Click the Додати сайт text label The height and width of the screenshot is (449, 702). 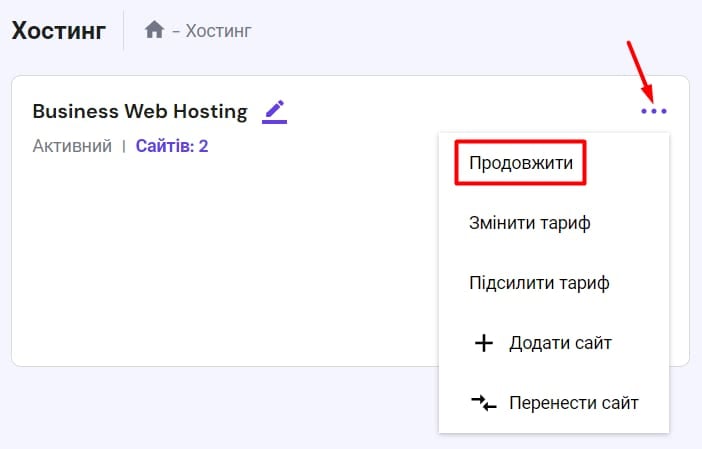pos(560,343)
